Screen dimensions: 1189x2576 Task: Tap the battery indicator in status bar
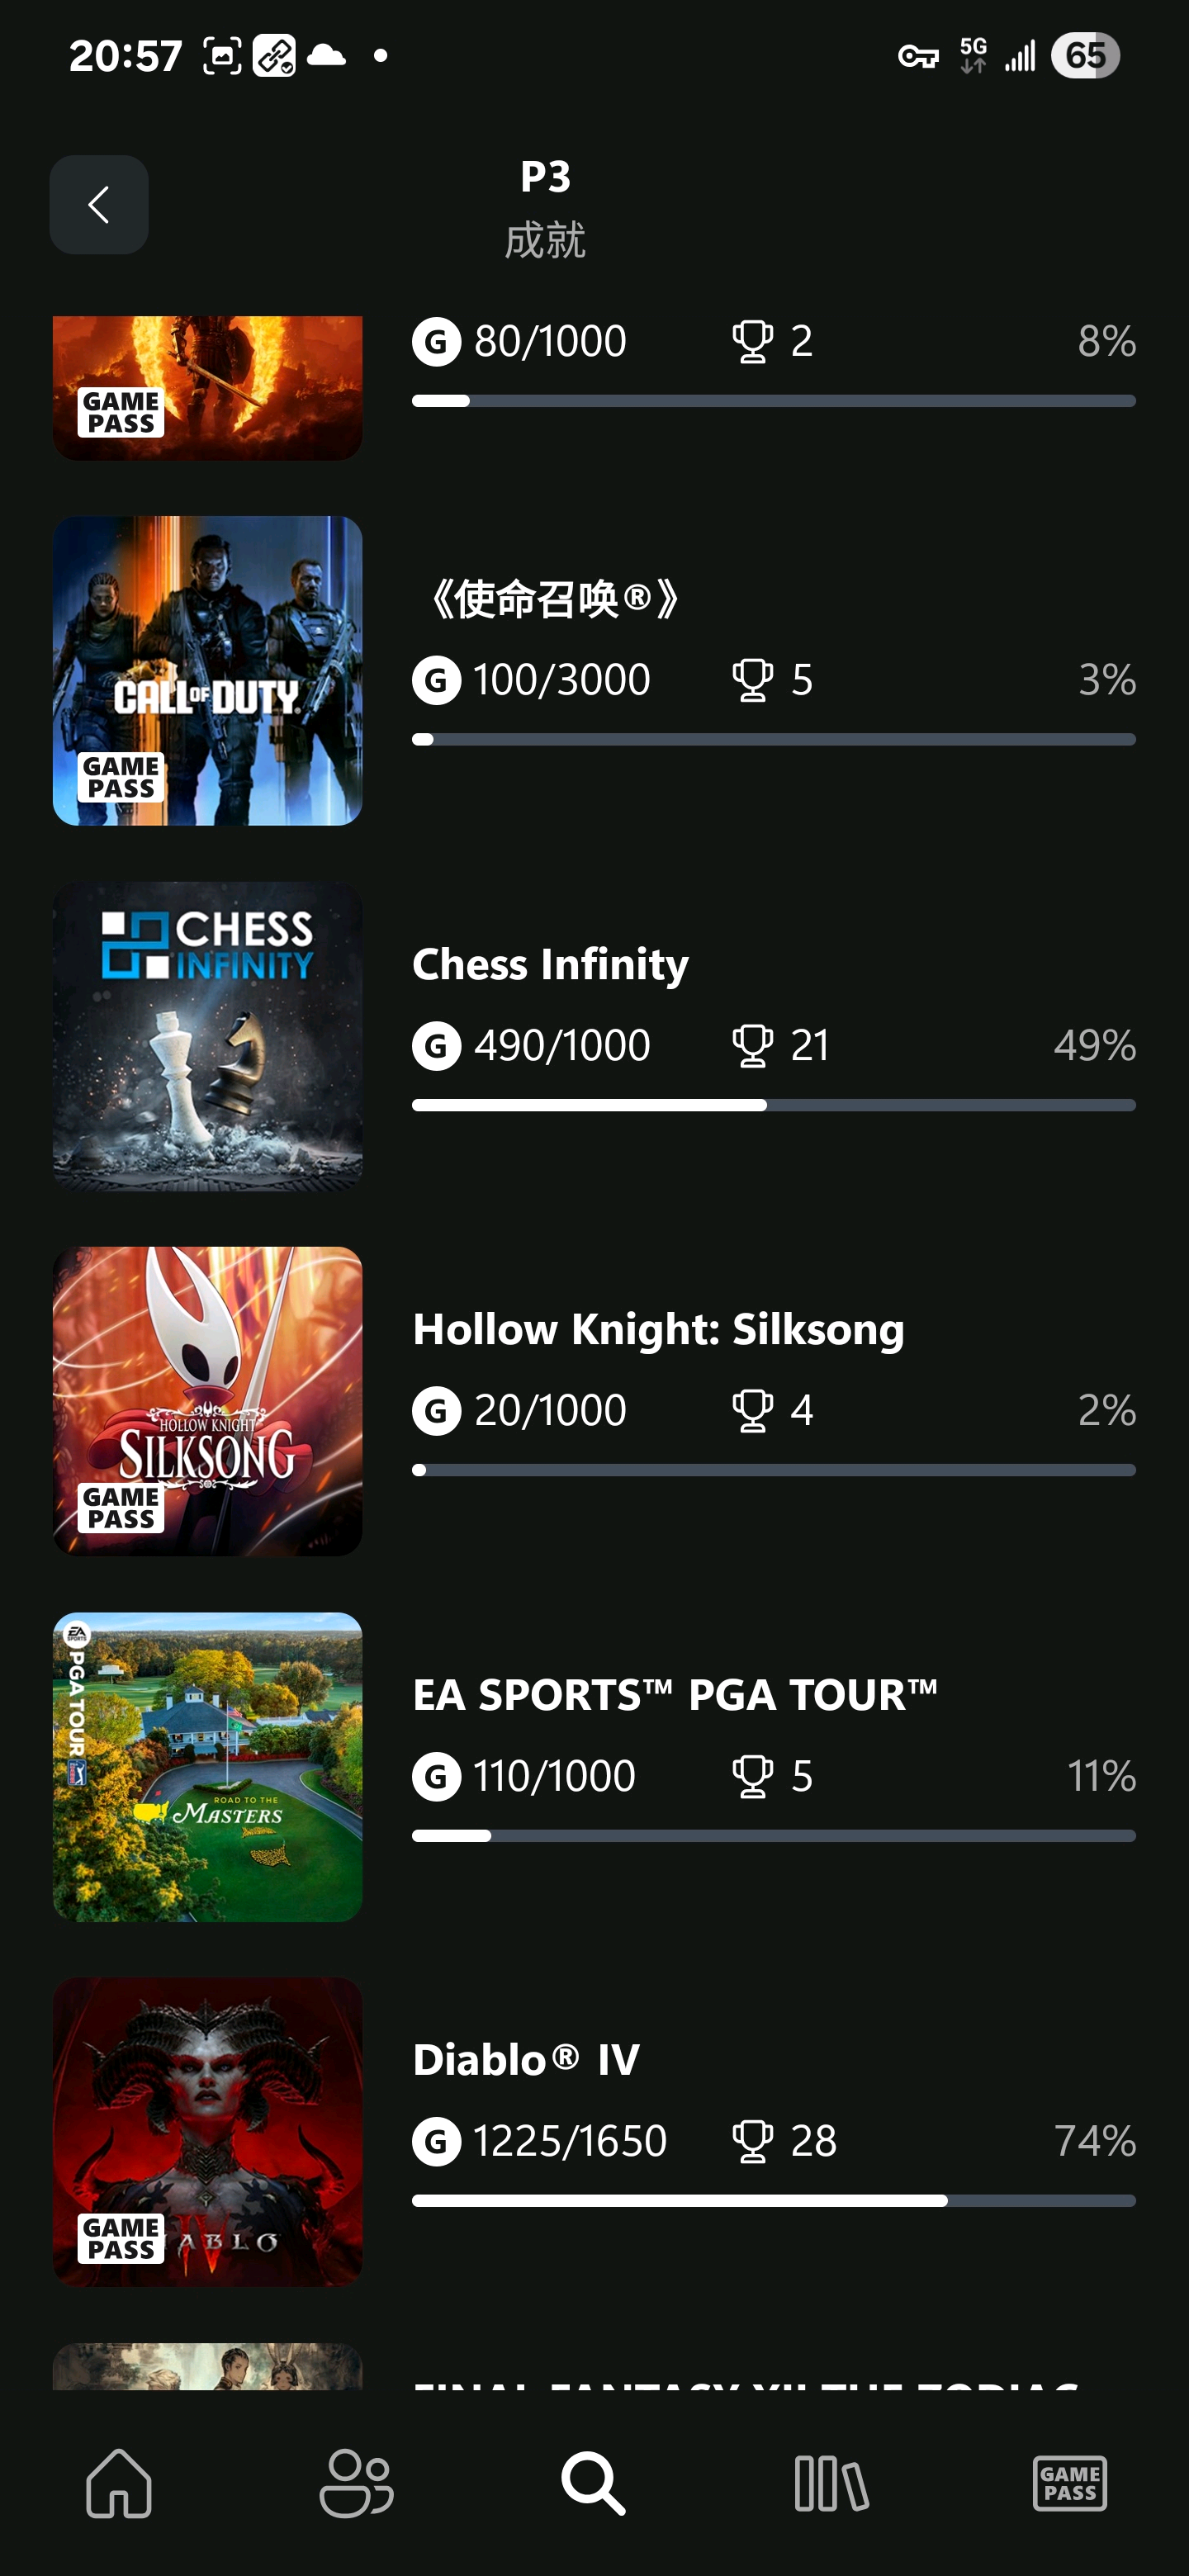pyautogui.click(x=1084, y=56)
